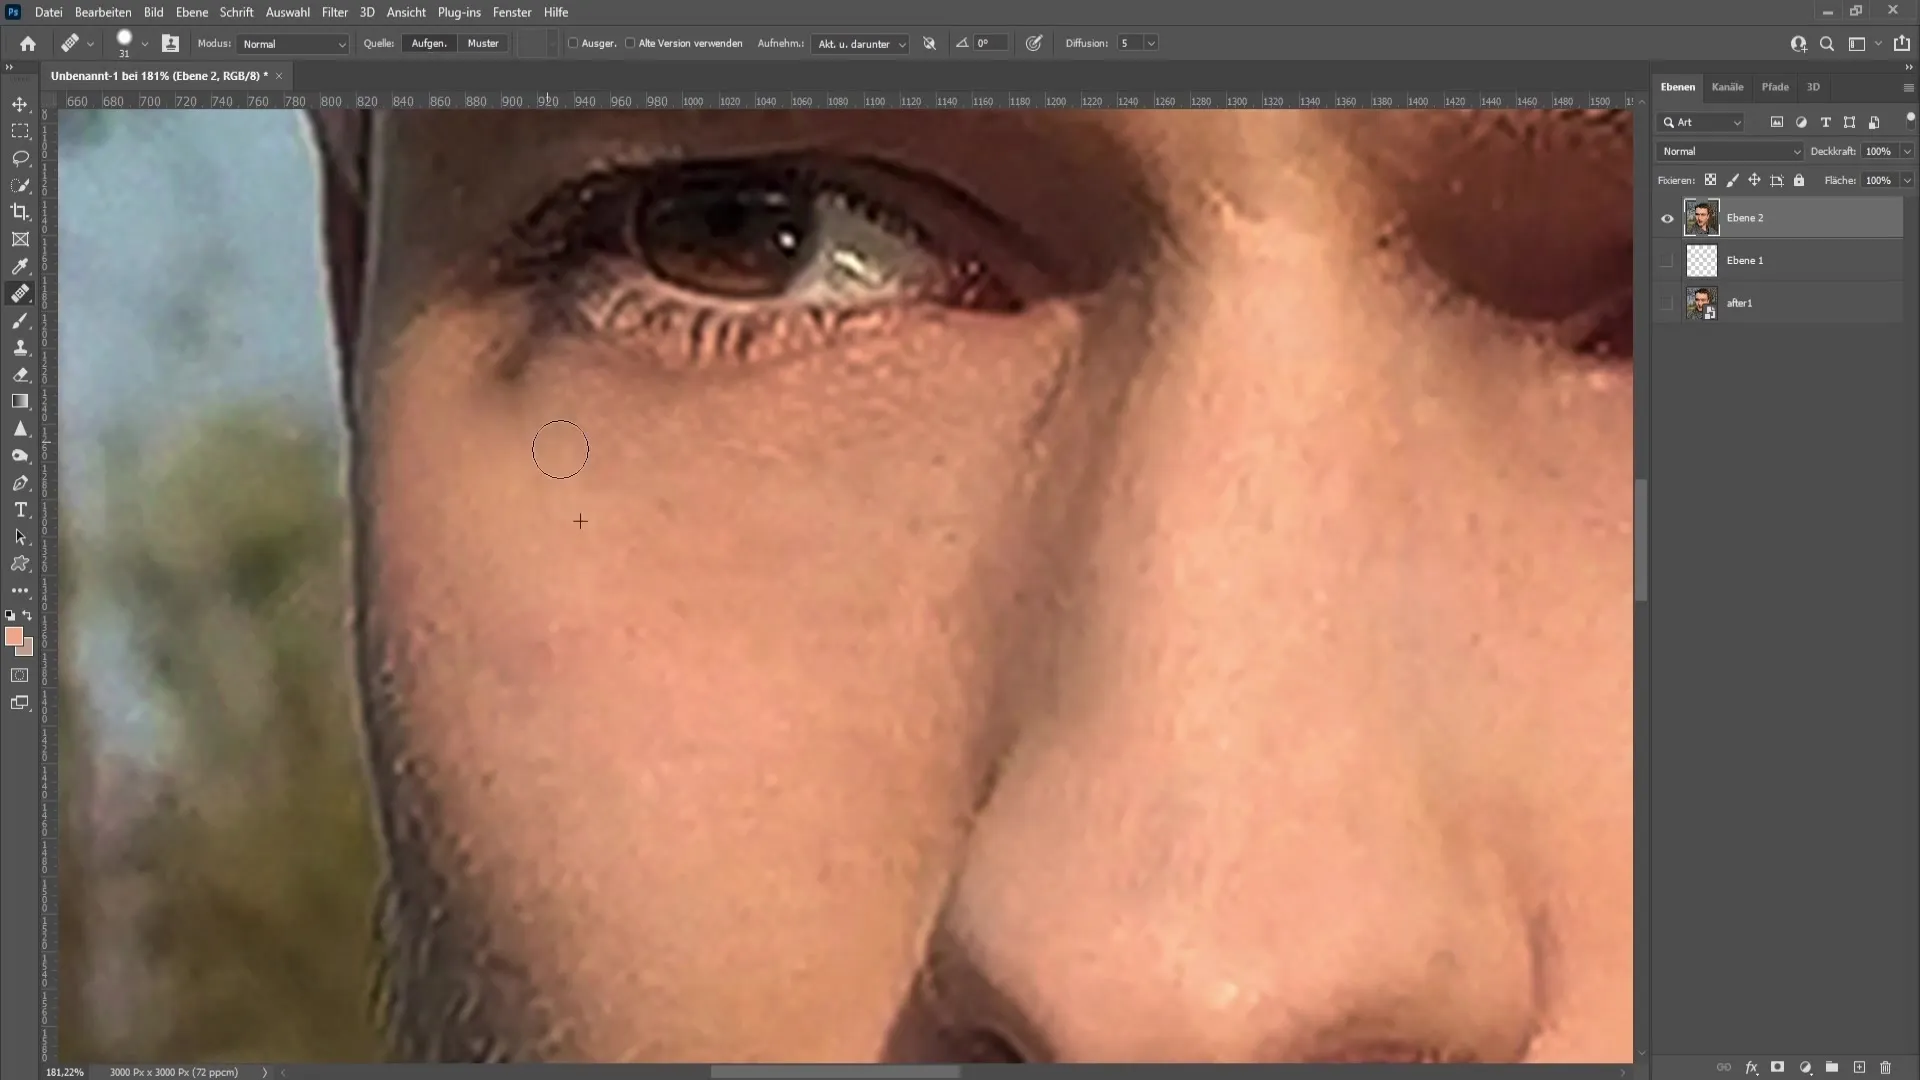Click the Ebene 1 layer thumbnail
This screenshot has height=1080, width=1920.
pyautogui.click(x=1701, y=260)
